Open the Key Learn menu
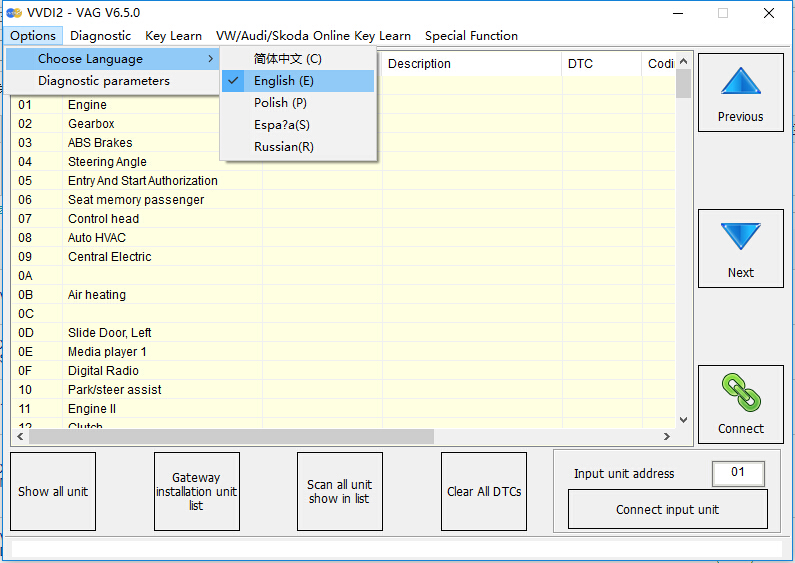The image size is (795, 563). tap(173, 35)
